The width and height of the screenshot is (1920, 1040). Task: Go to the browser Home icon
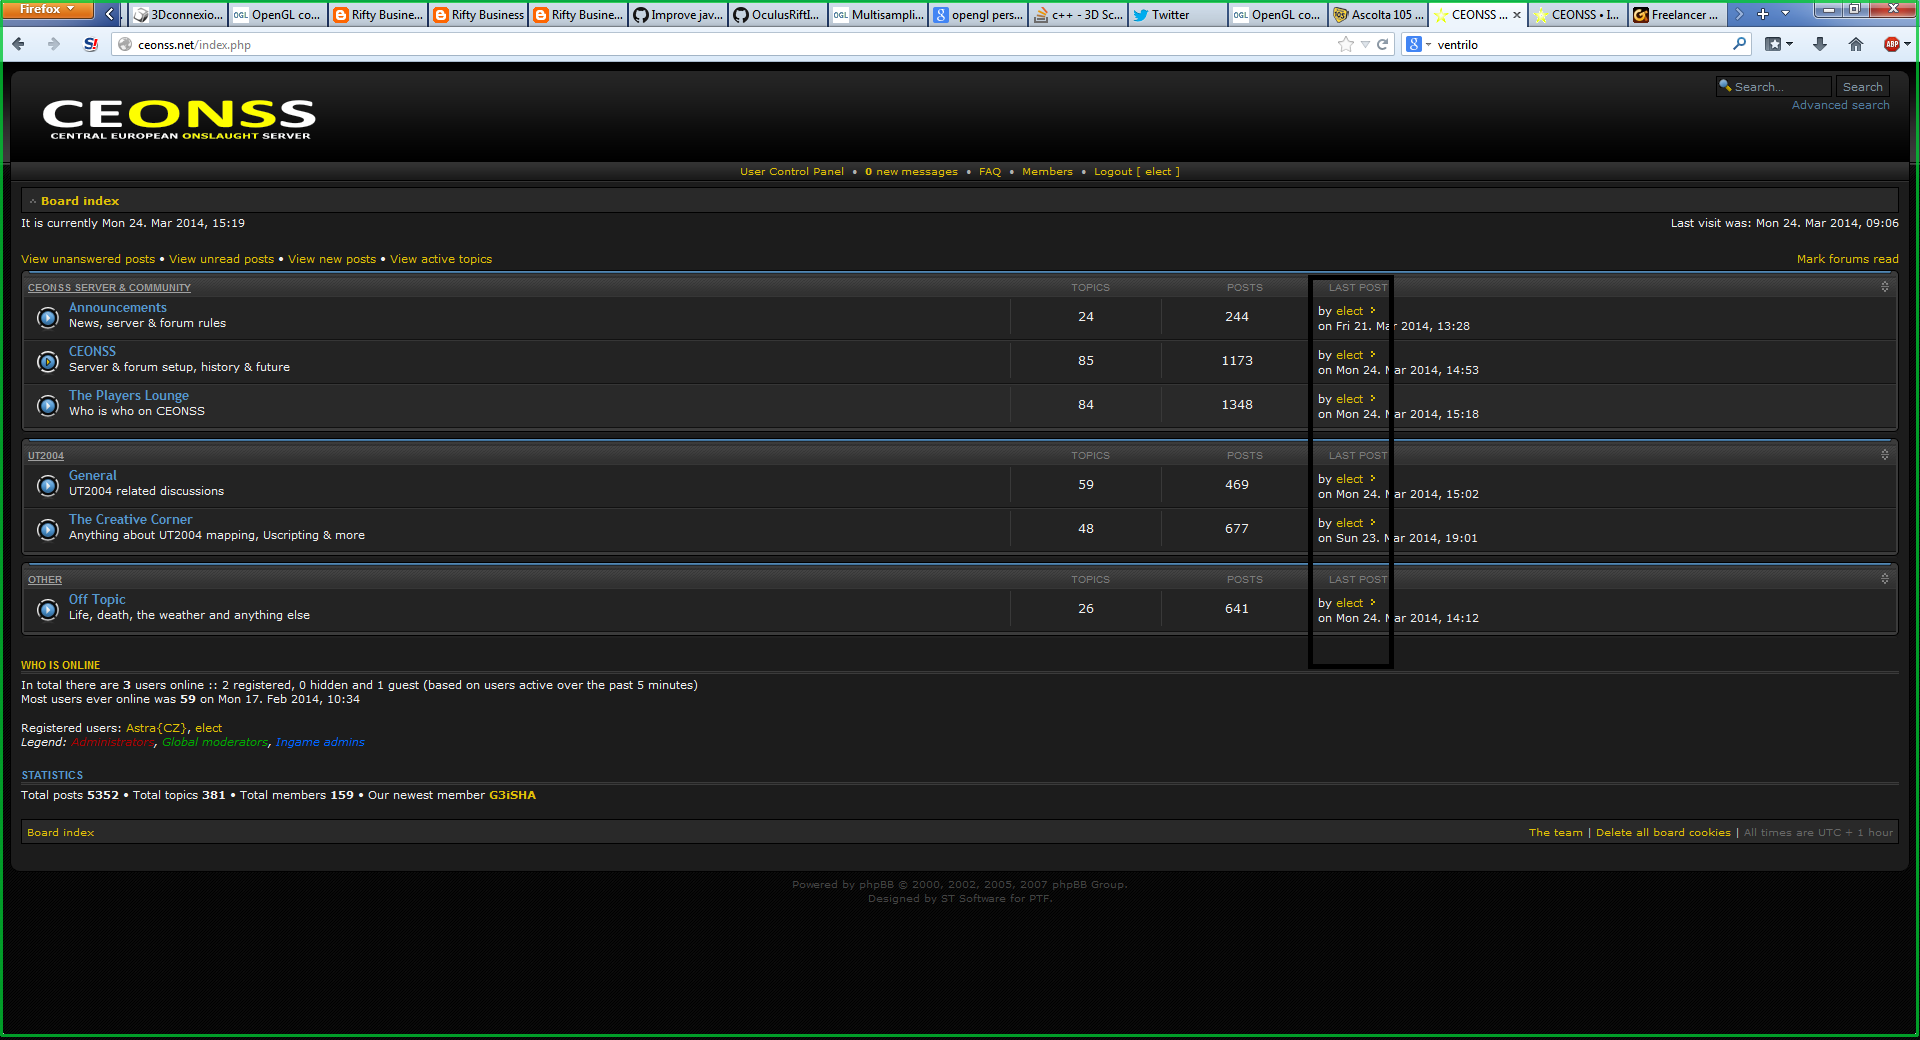point(1856,44)
